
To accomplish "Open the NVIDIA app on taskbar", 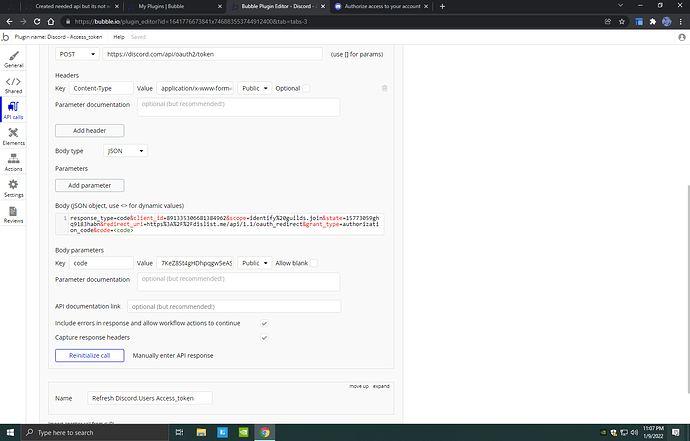I will point(243,432).
